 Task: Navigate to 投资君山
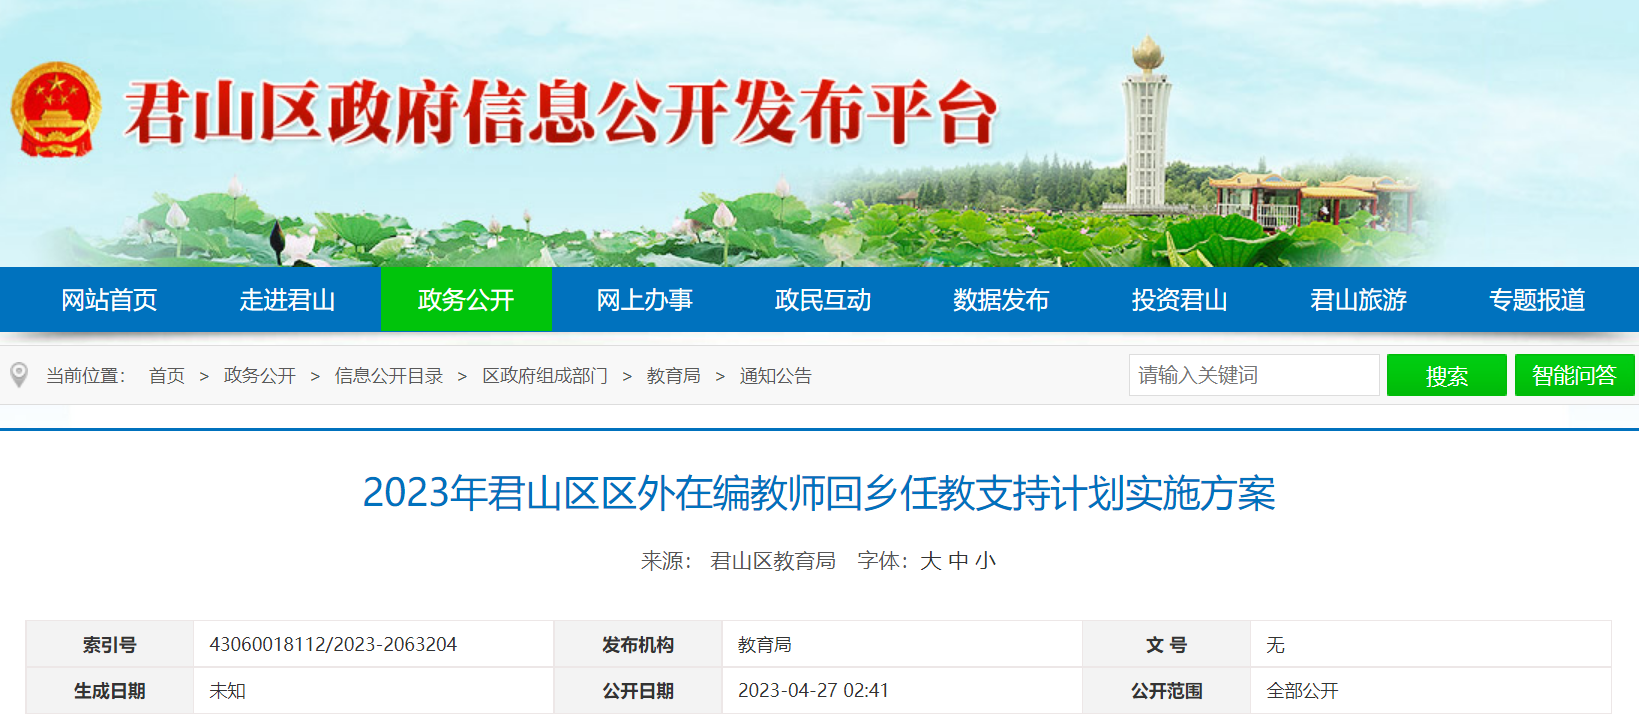pyautogui.click(x=1180, y=300)
